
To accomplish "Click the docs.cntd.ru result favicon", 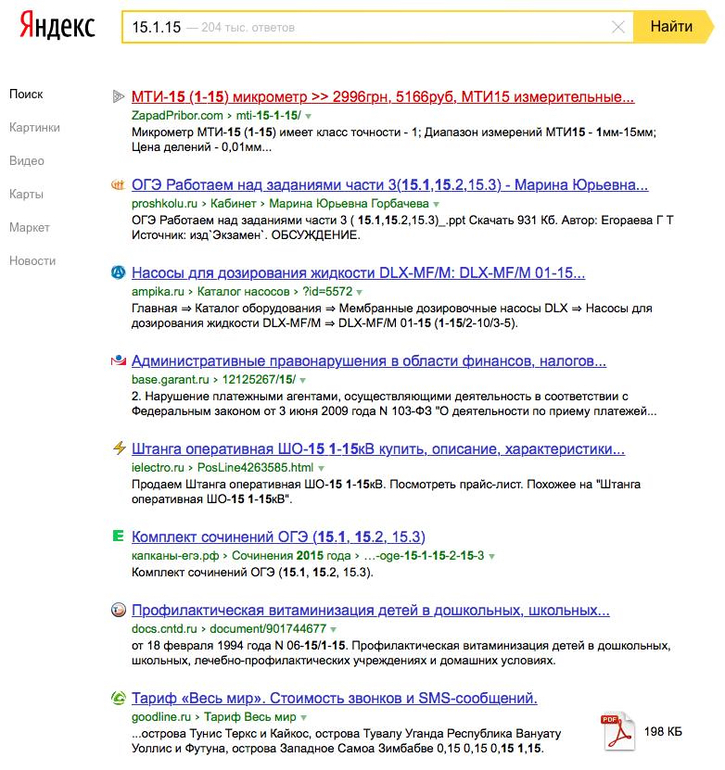I will (x=118, y=610).
